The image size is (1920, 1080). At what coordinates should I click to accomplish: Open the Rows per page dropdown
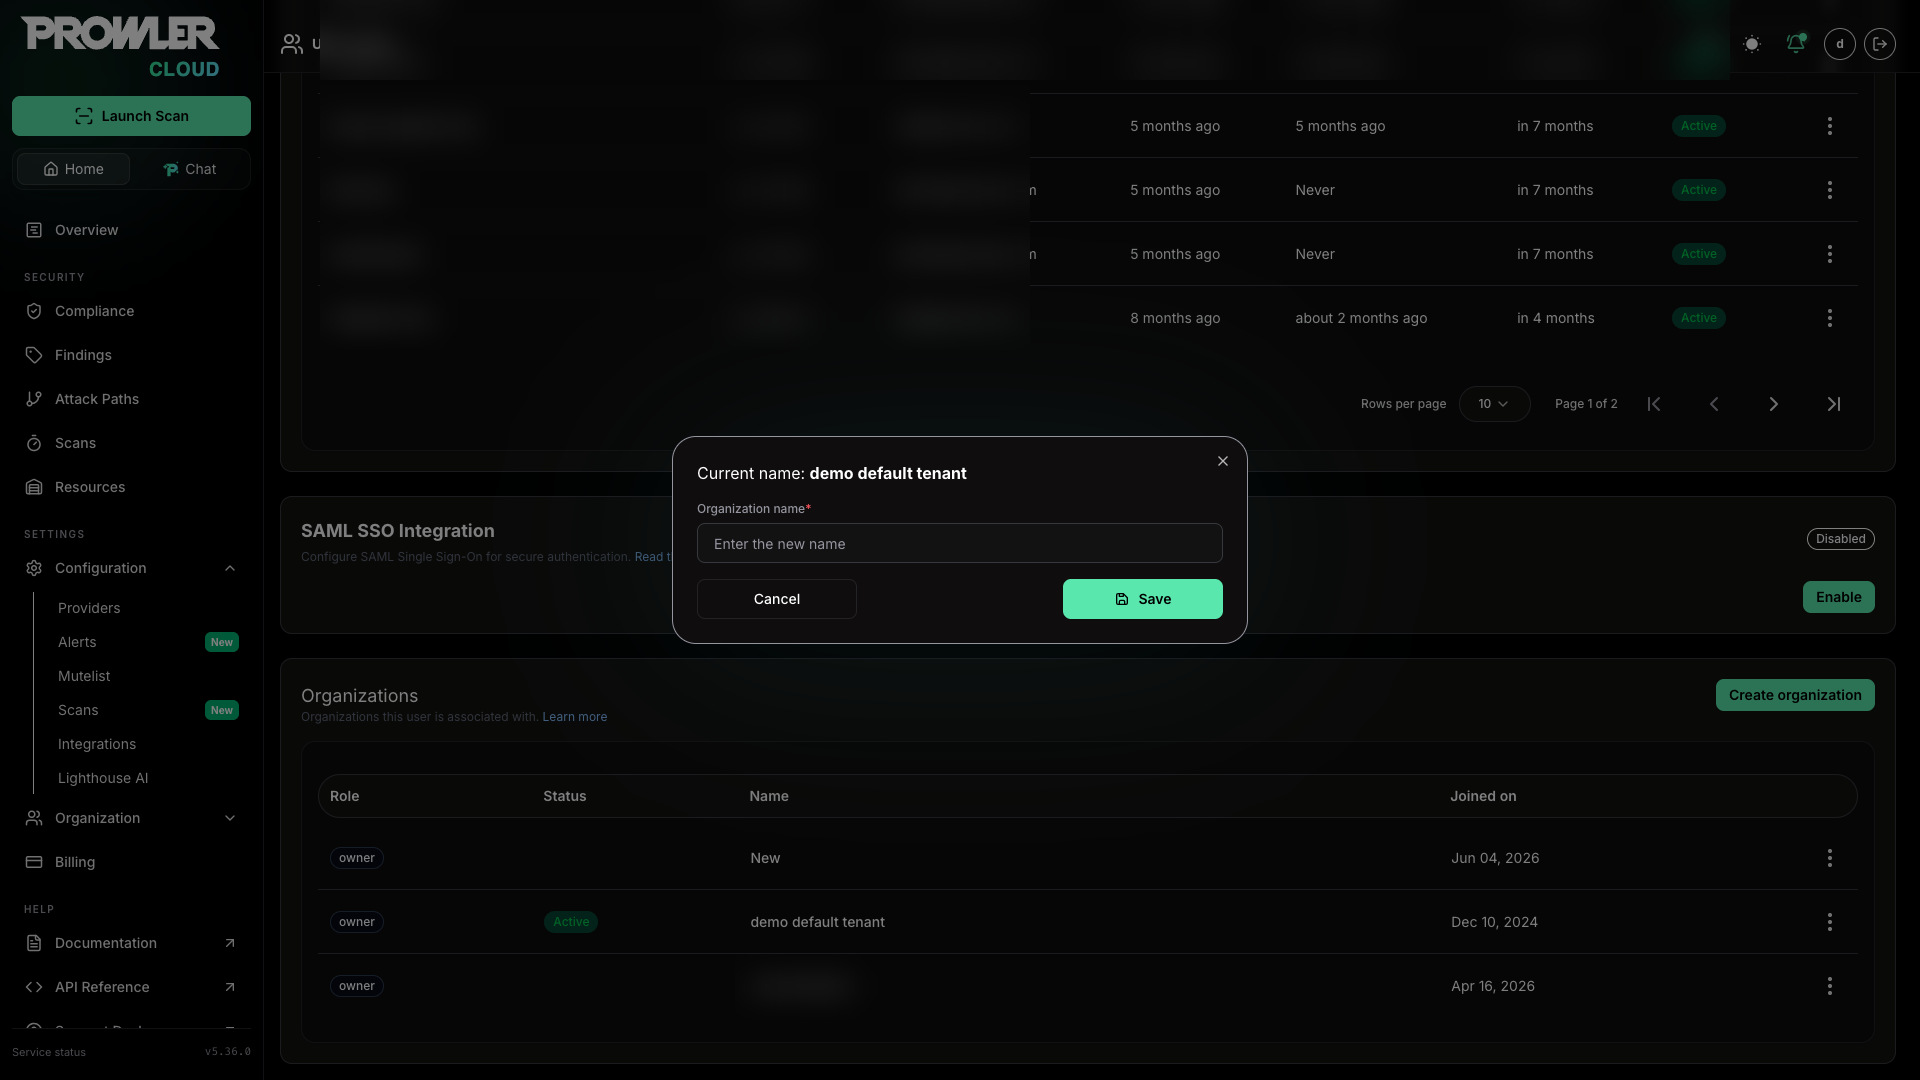[x=1494, y=404]
